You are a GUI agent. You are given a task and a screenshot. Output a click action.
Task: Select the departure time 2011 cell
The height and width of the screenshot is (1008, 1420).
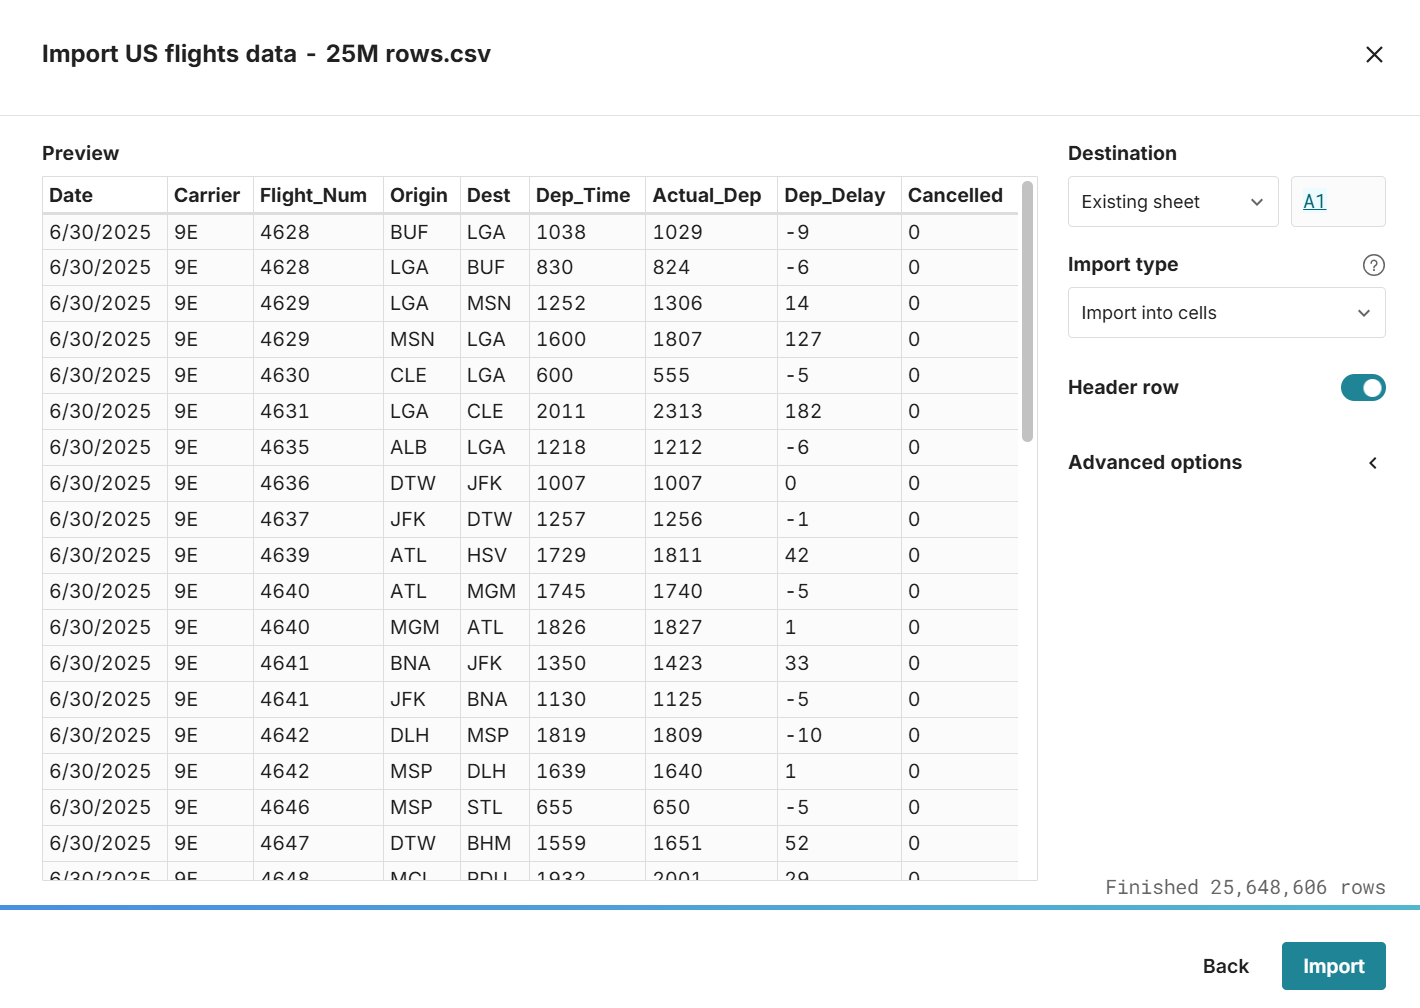(x=588, y=412)
